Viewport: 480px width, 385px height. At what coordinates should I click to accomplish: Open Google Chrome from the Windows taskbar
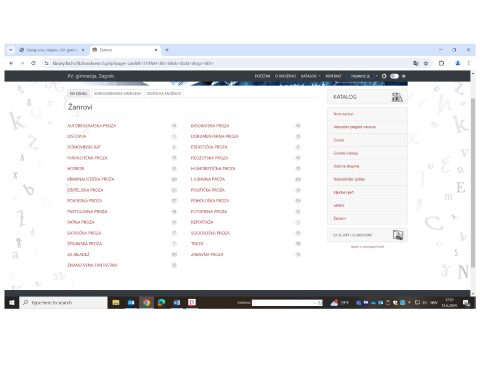click(x=146, y=303)
